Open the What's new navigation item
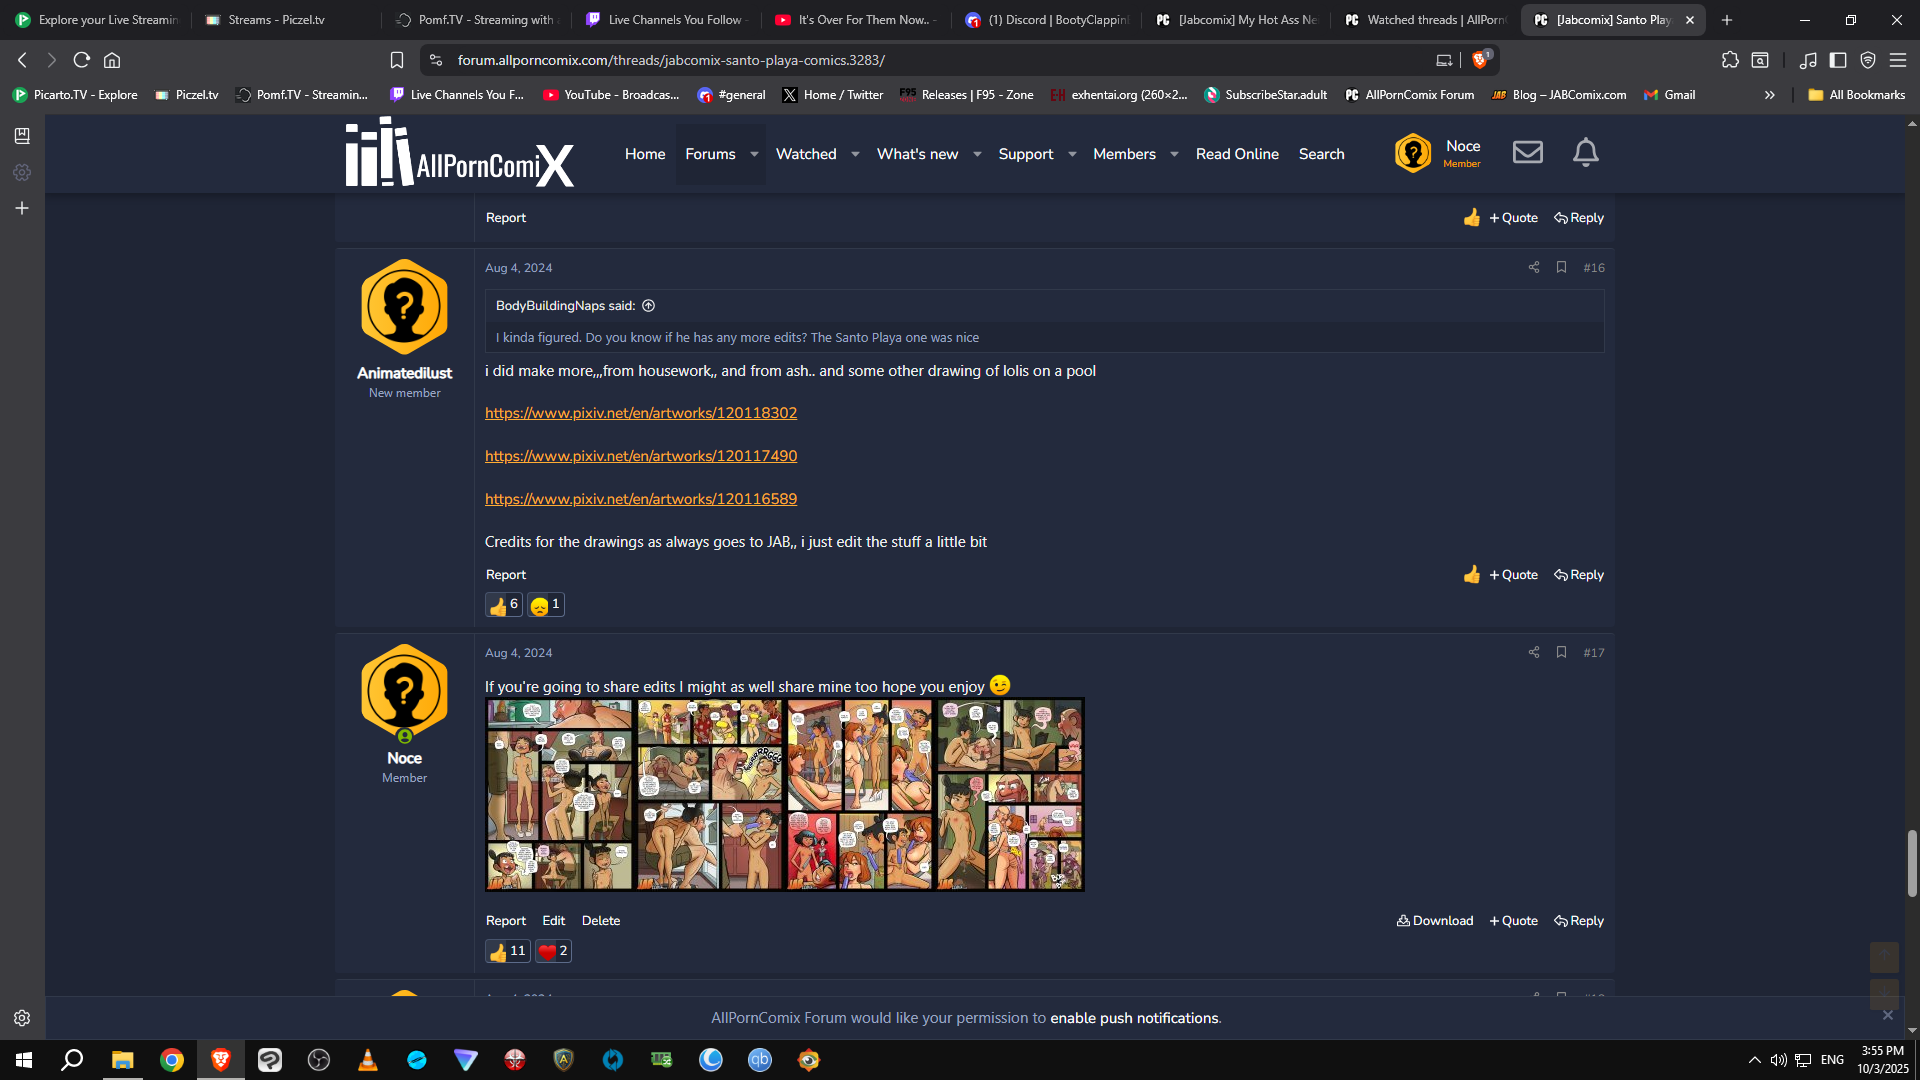This screenshot has height=1080, width=1920. pos(917,154)
